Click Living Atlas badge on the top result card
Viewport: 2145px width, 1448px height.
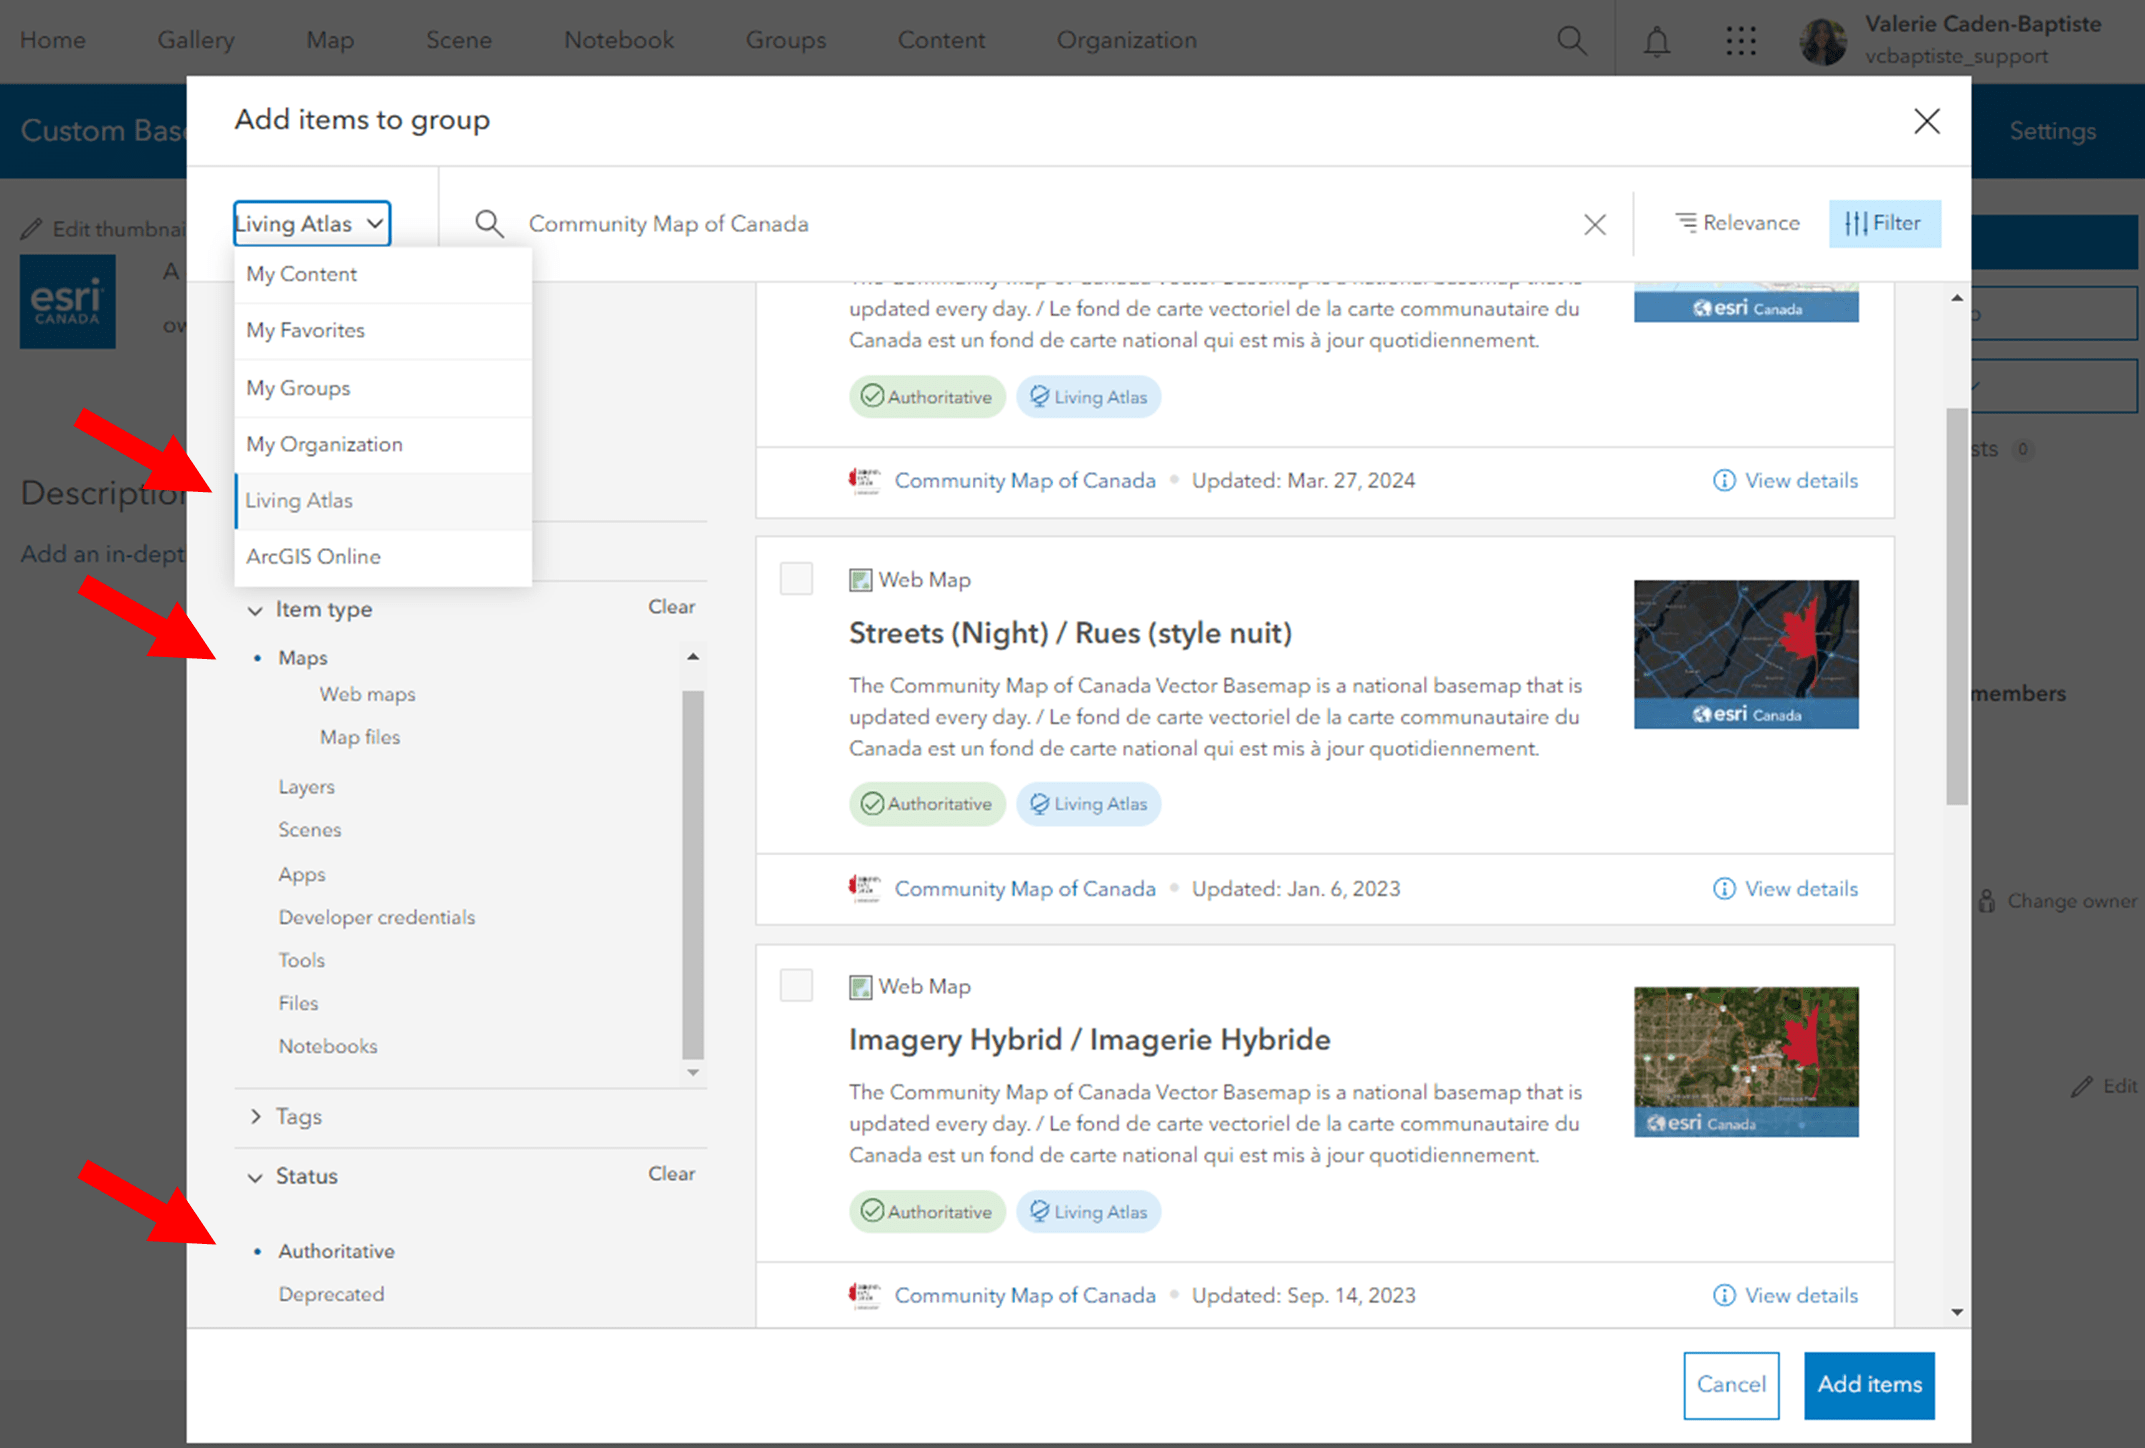(1088, 397)
